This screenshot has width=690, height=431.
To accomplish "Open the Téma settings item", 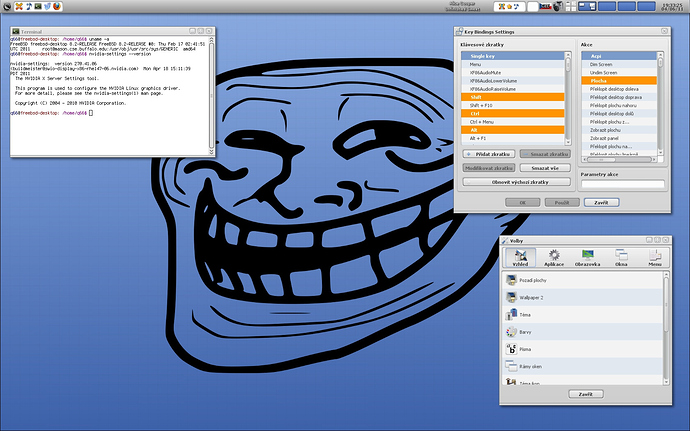I will [x=525, y=315].
